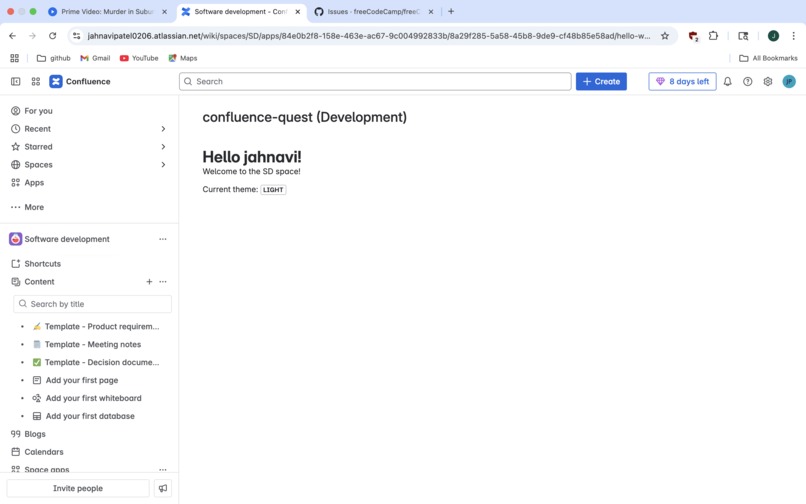Click the Create button

coord(601,81)
